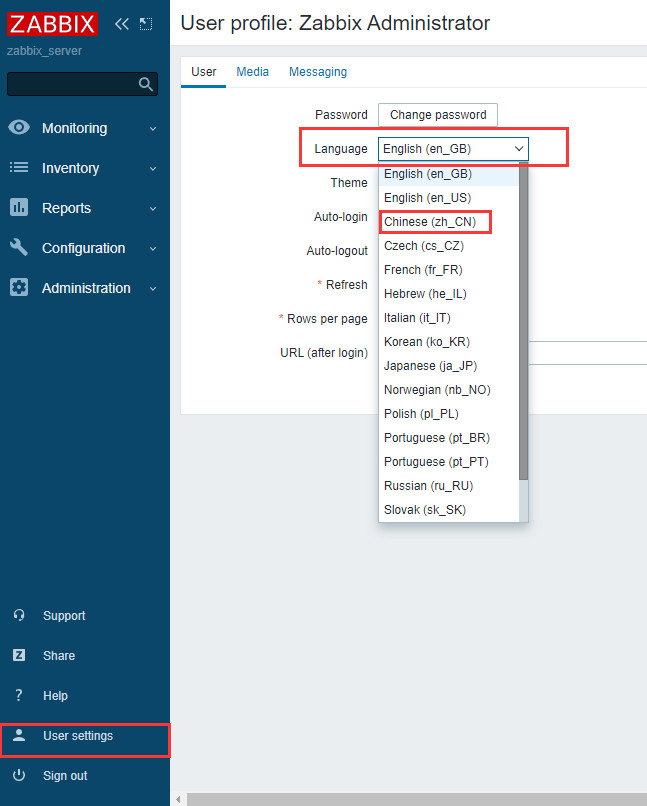The image size is (647, 806).
Task: Open the Language dropdown box
Action: [453, 149]
